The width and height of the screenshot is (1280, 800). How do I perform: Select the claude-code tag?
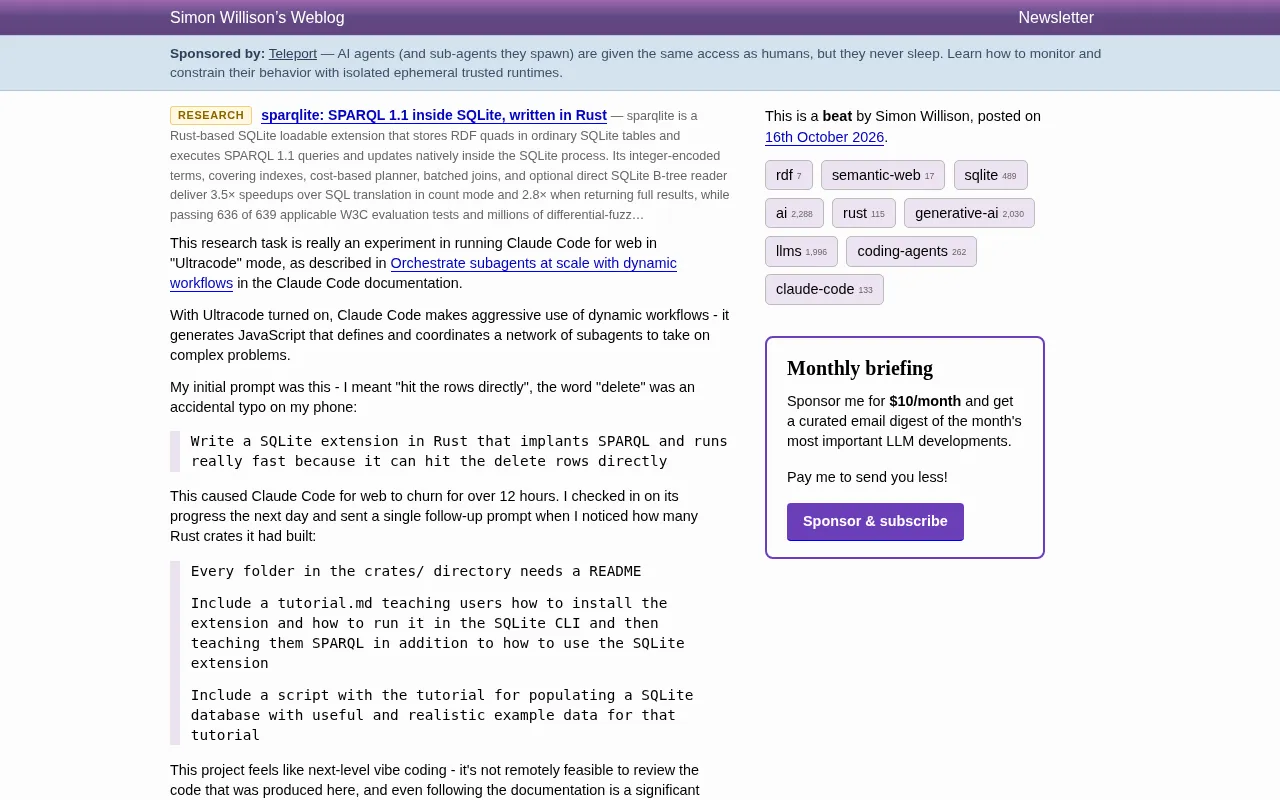[x=824, y=289]
